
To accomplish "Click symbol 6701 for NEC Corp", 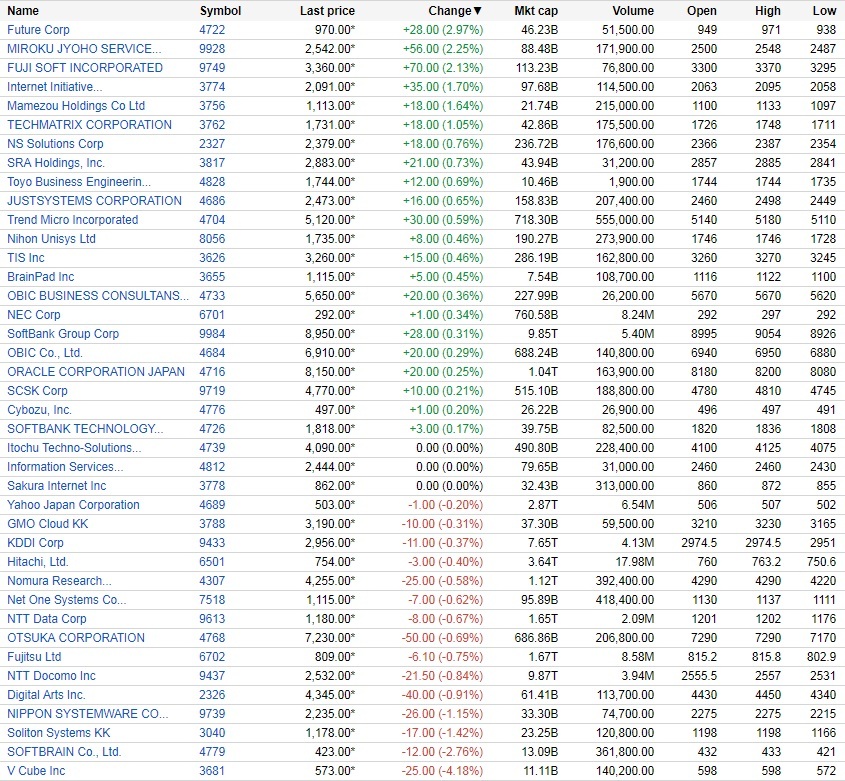I will tap(211, 315).
